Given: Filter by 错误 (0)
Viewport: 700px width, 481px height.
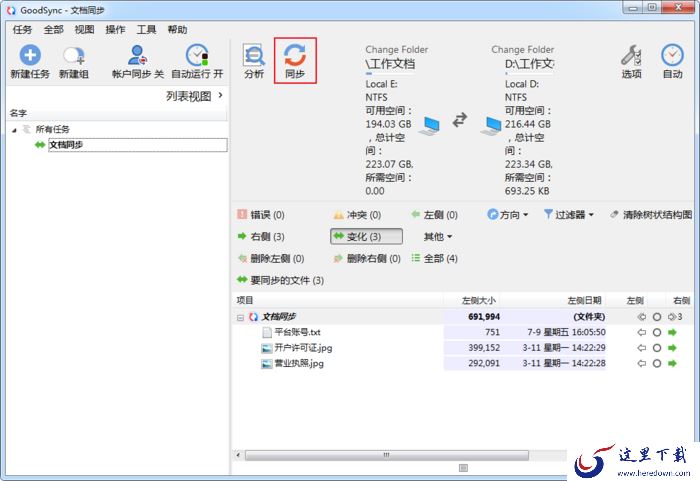Looking at the screenshot, I should (261, 215).
